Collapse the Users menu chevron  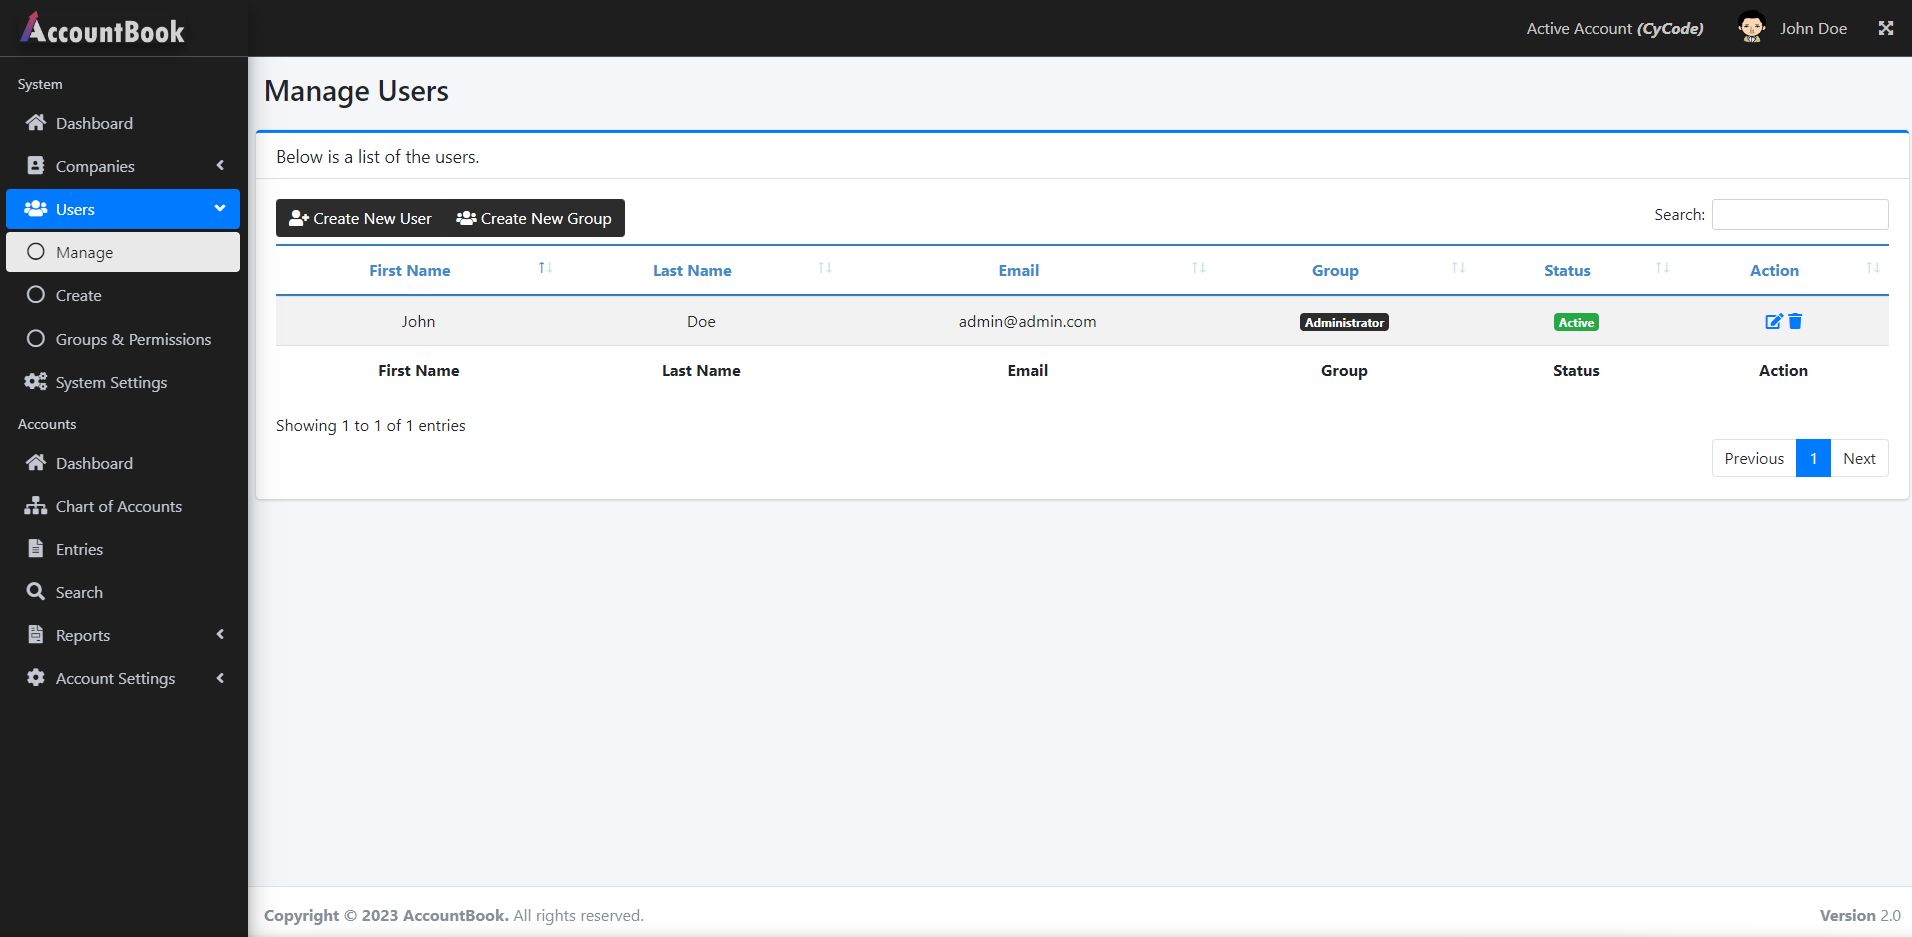pyautogui.click(x=220, y=209)
